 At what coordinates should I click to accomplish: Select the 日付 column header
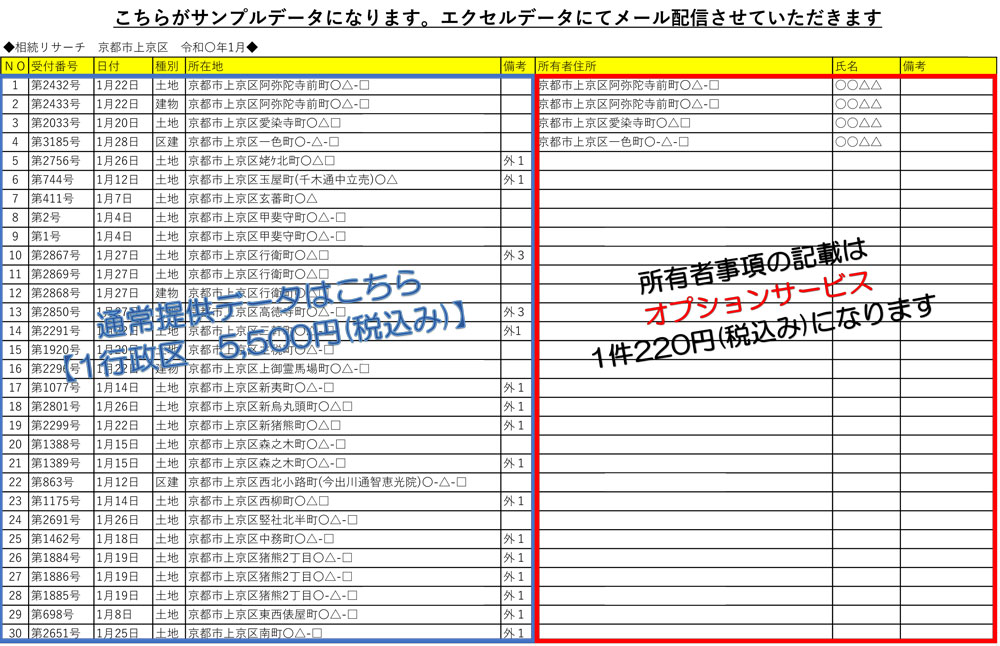tap(122, 66)
